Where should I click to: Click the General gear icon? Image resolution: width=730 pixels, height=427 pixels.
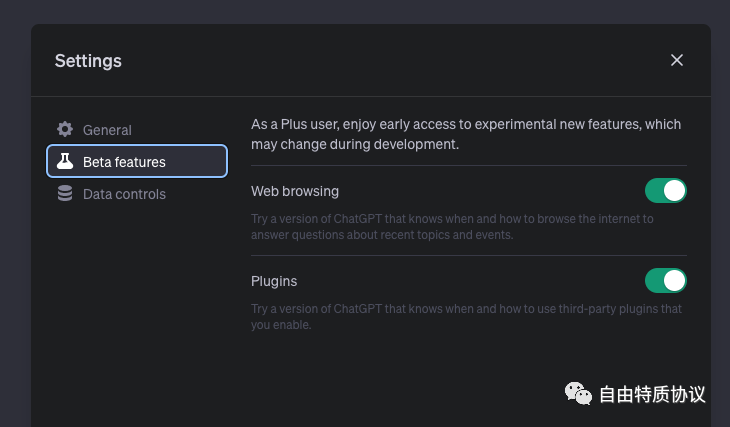click(65, 129)
